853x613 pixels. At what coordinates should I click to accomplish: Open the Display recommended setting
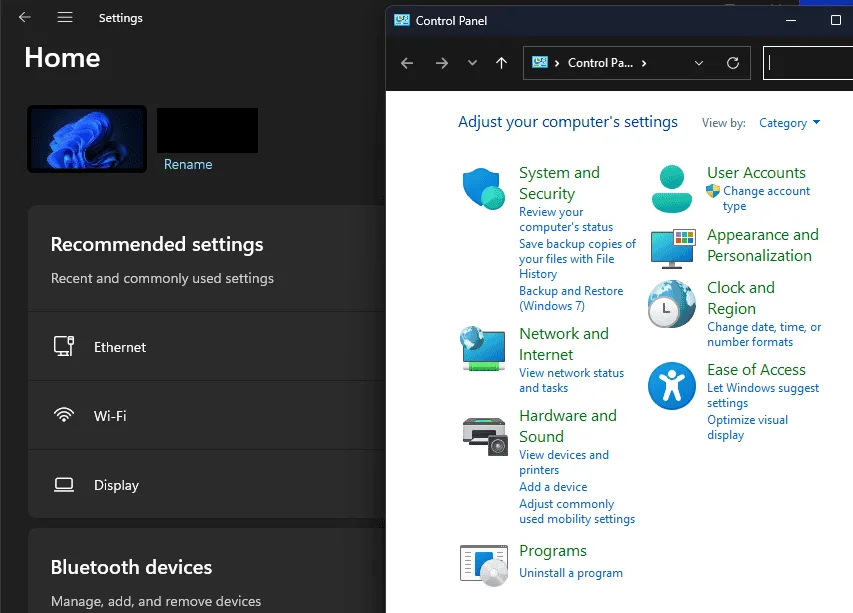[x=207, y=485]
